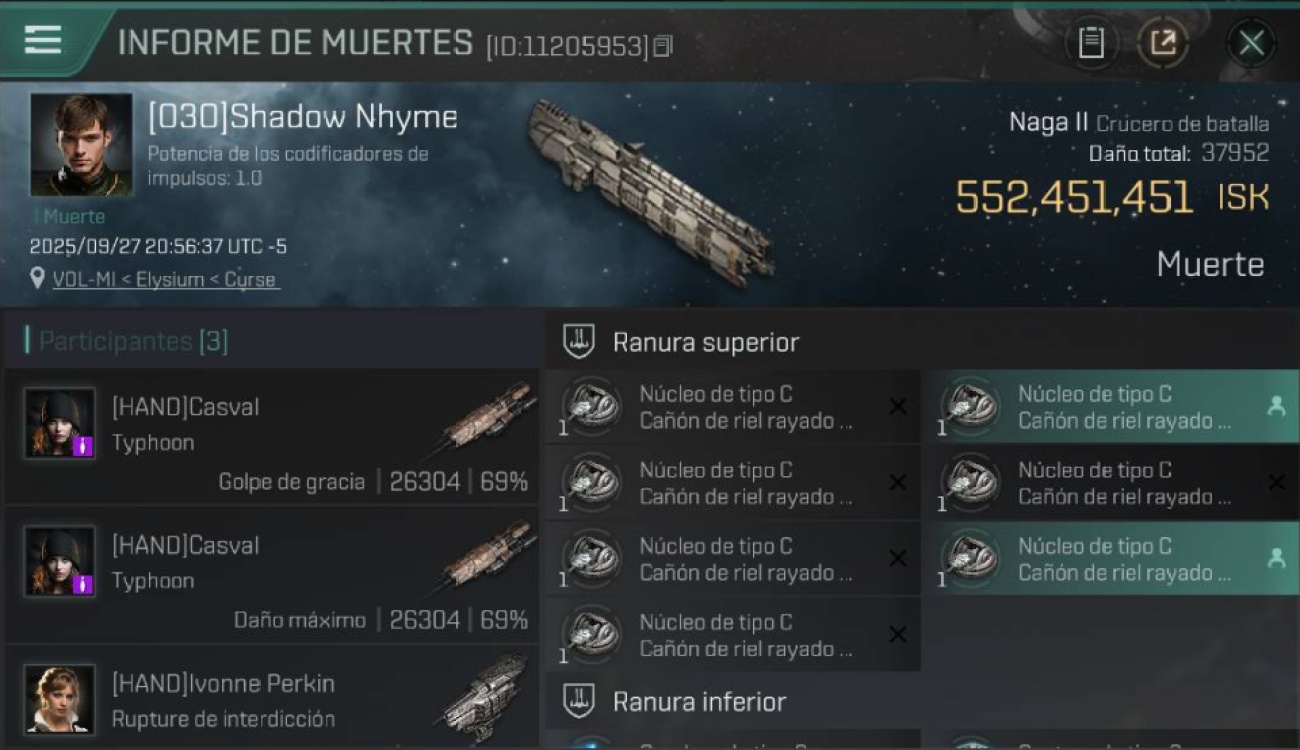Open the clipboard icon in header
This screenshot has height=750, width=1300.
[1091, 43]
